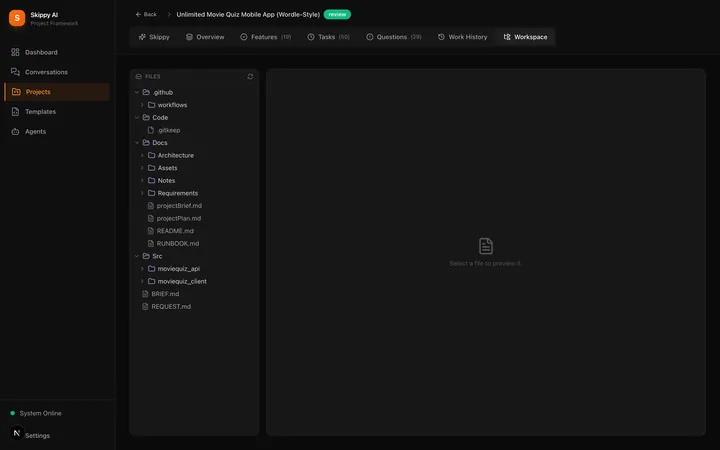The image size is (720, 450).
Task: Switch to the Questions tab
Action: point(394,37)
